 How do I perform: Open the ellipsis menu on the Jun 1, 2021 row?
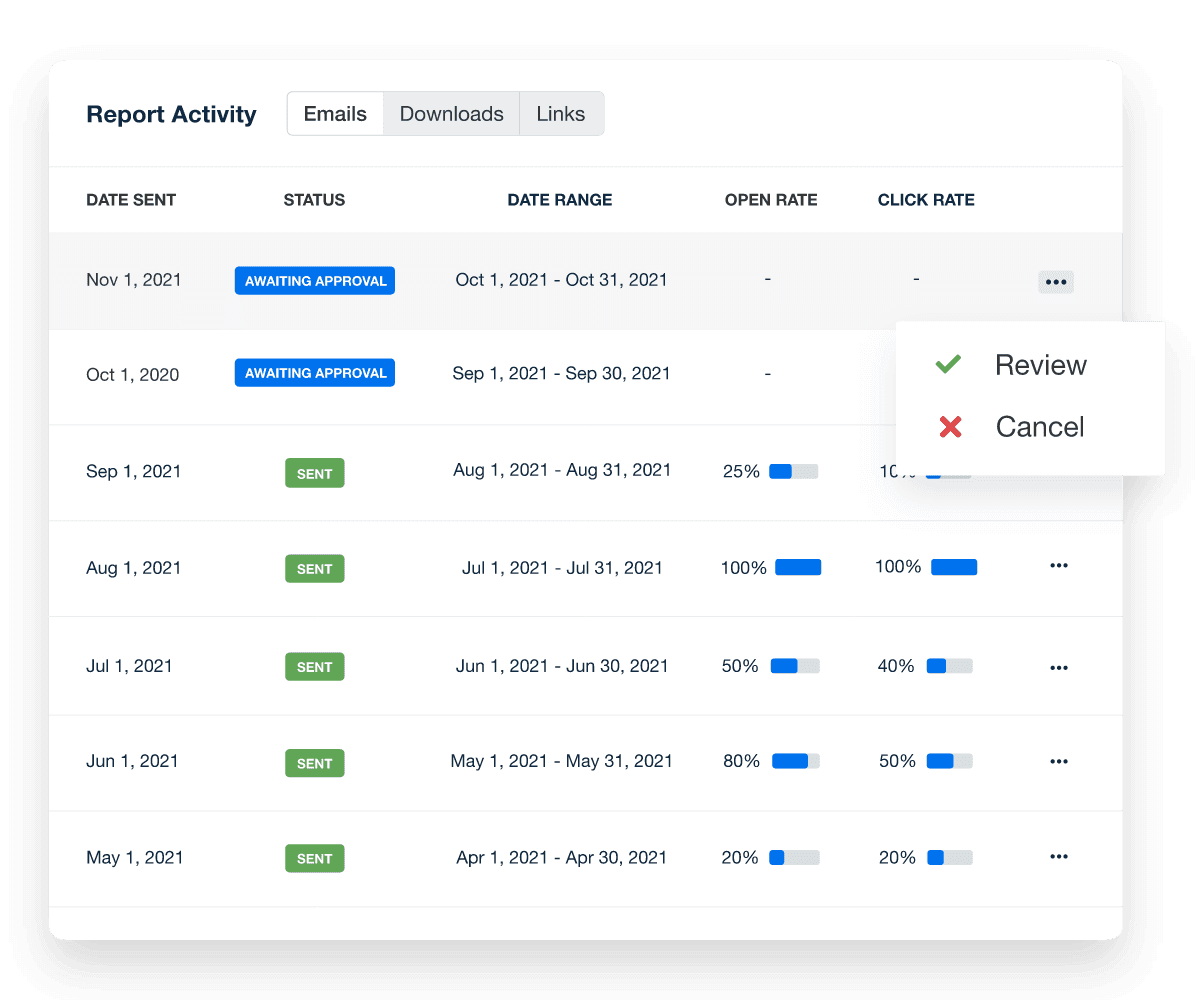click(x=1058, y=761)
